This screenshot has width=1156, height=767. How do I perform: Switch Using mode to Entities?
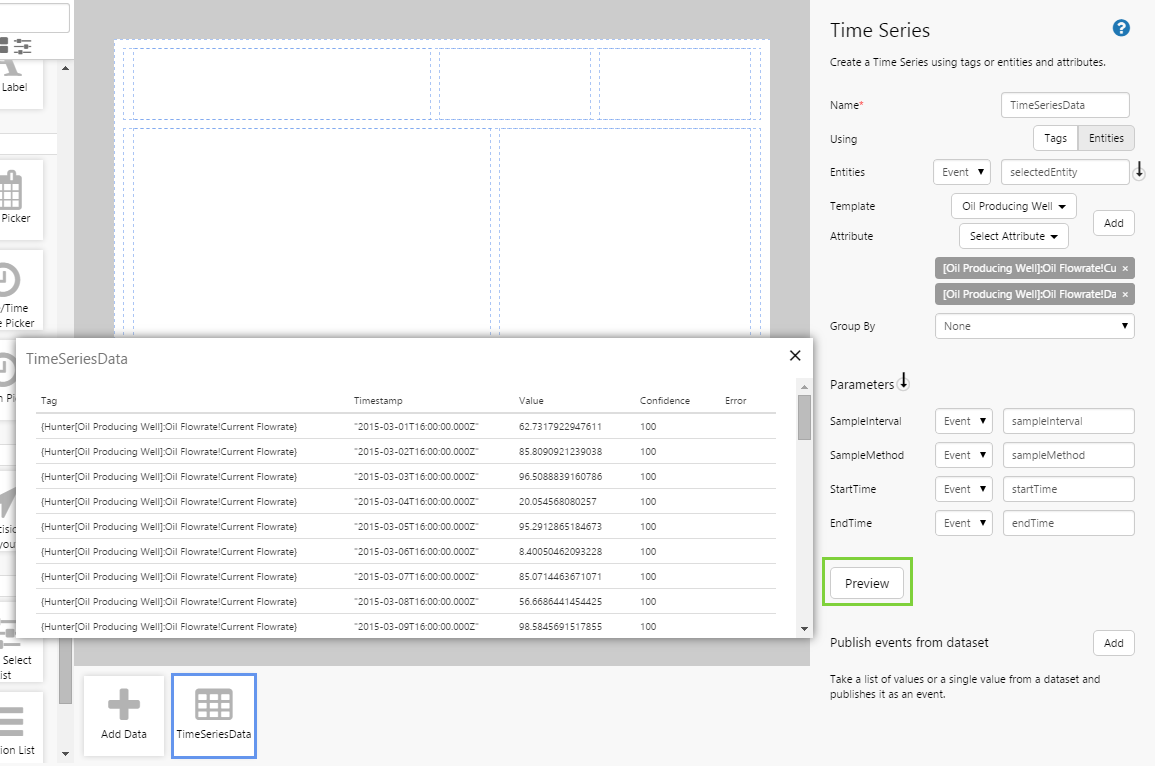point(1106,139)
